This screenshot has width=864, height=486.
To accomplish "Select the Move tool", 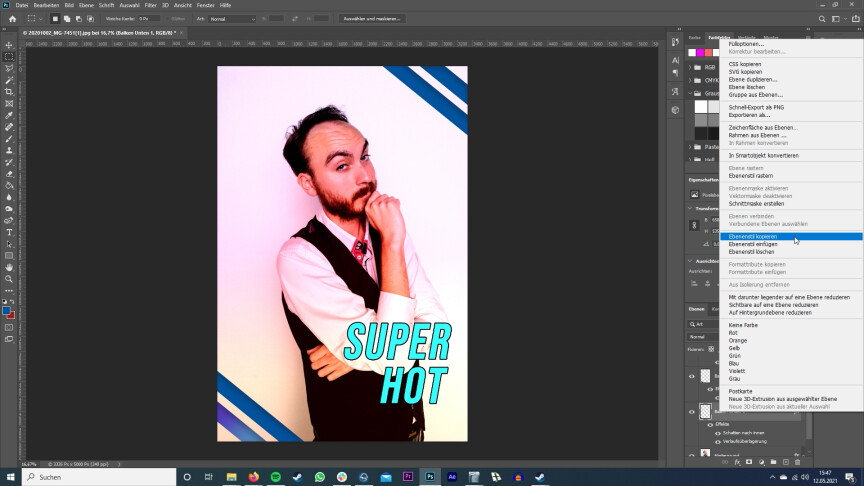I will coord(9,45).
